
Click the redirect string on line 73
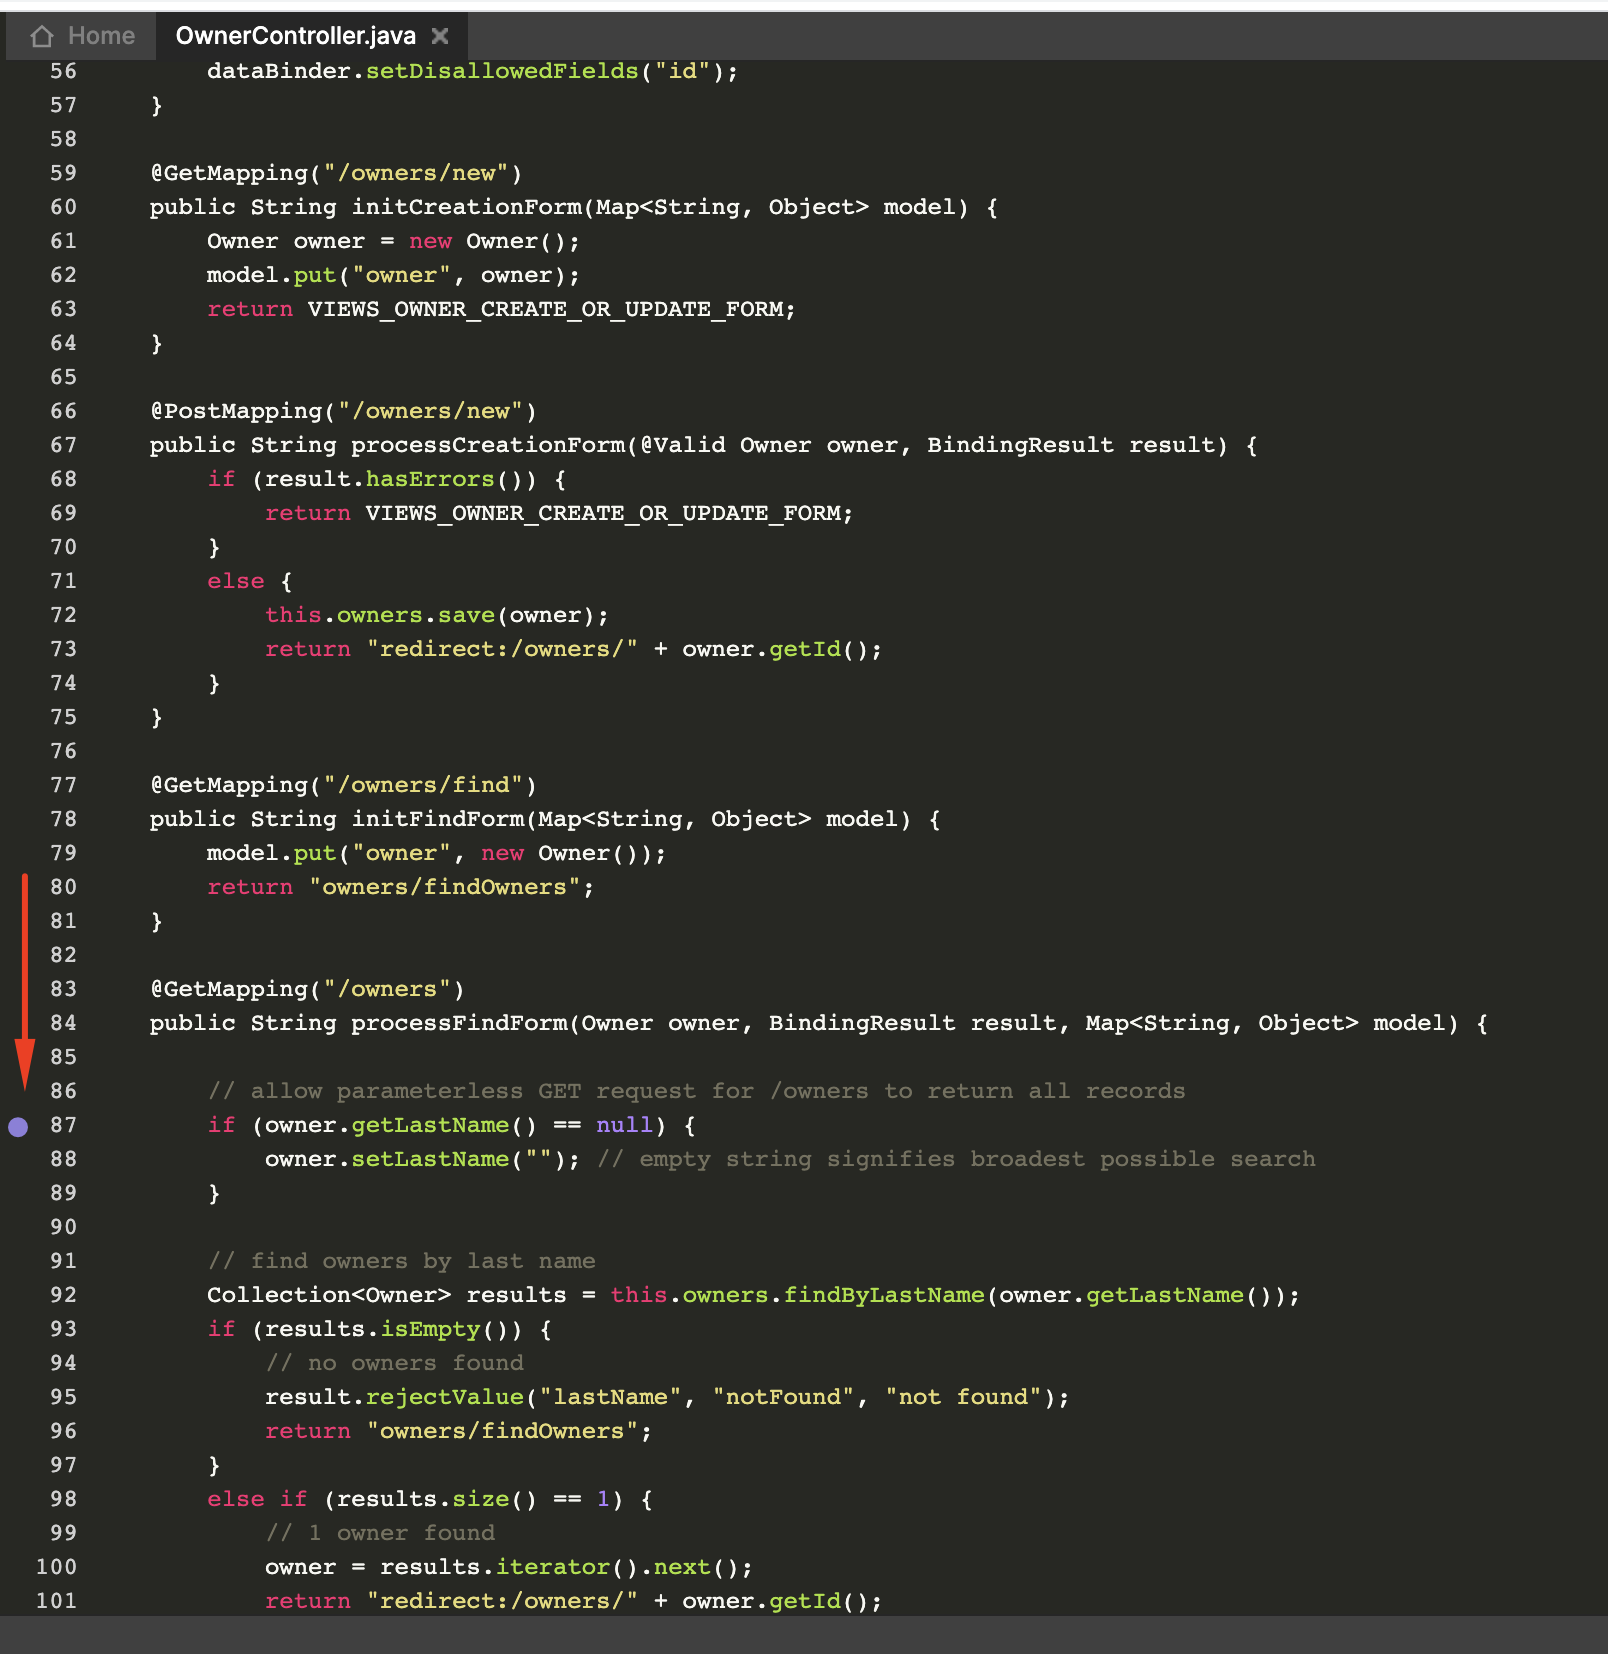(x=502, y=649)
